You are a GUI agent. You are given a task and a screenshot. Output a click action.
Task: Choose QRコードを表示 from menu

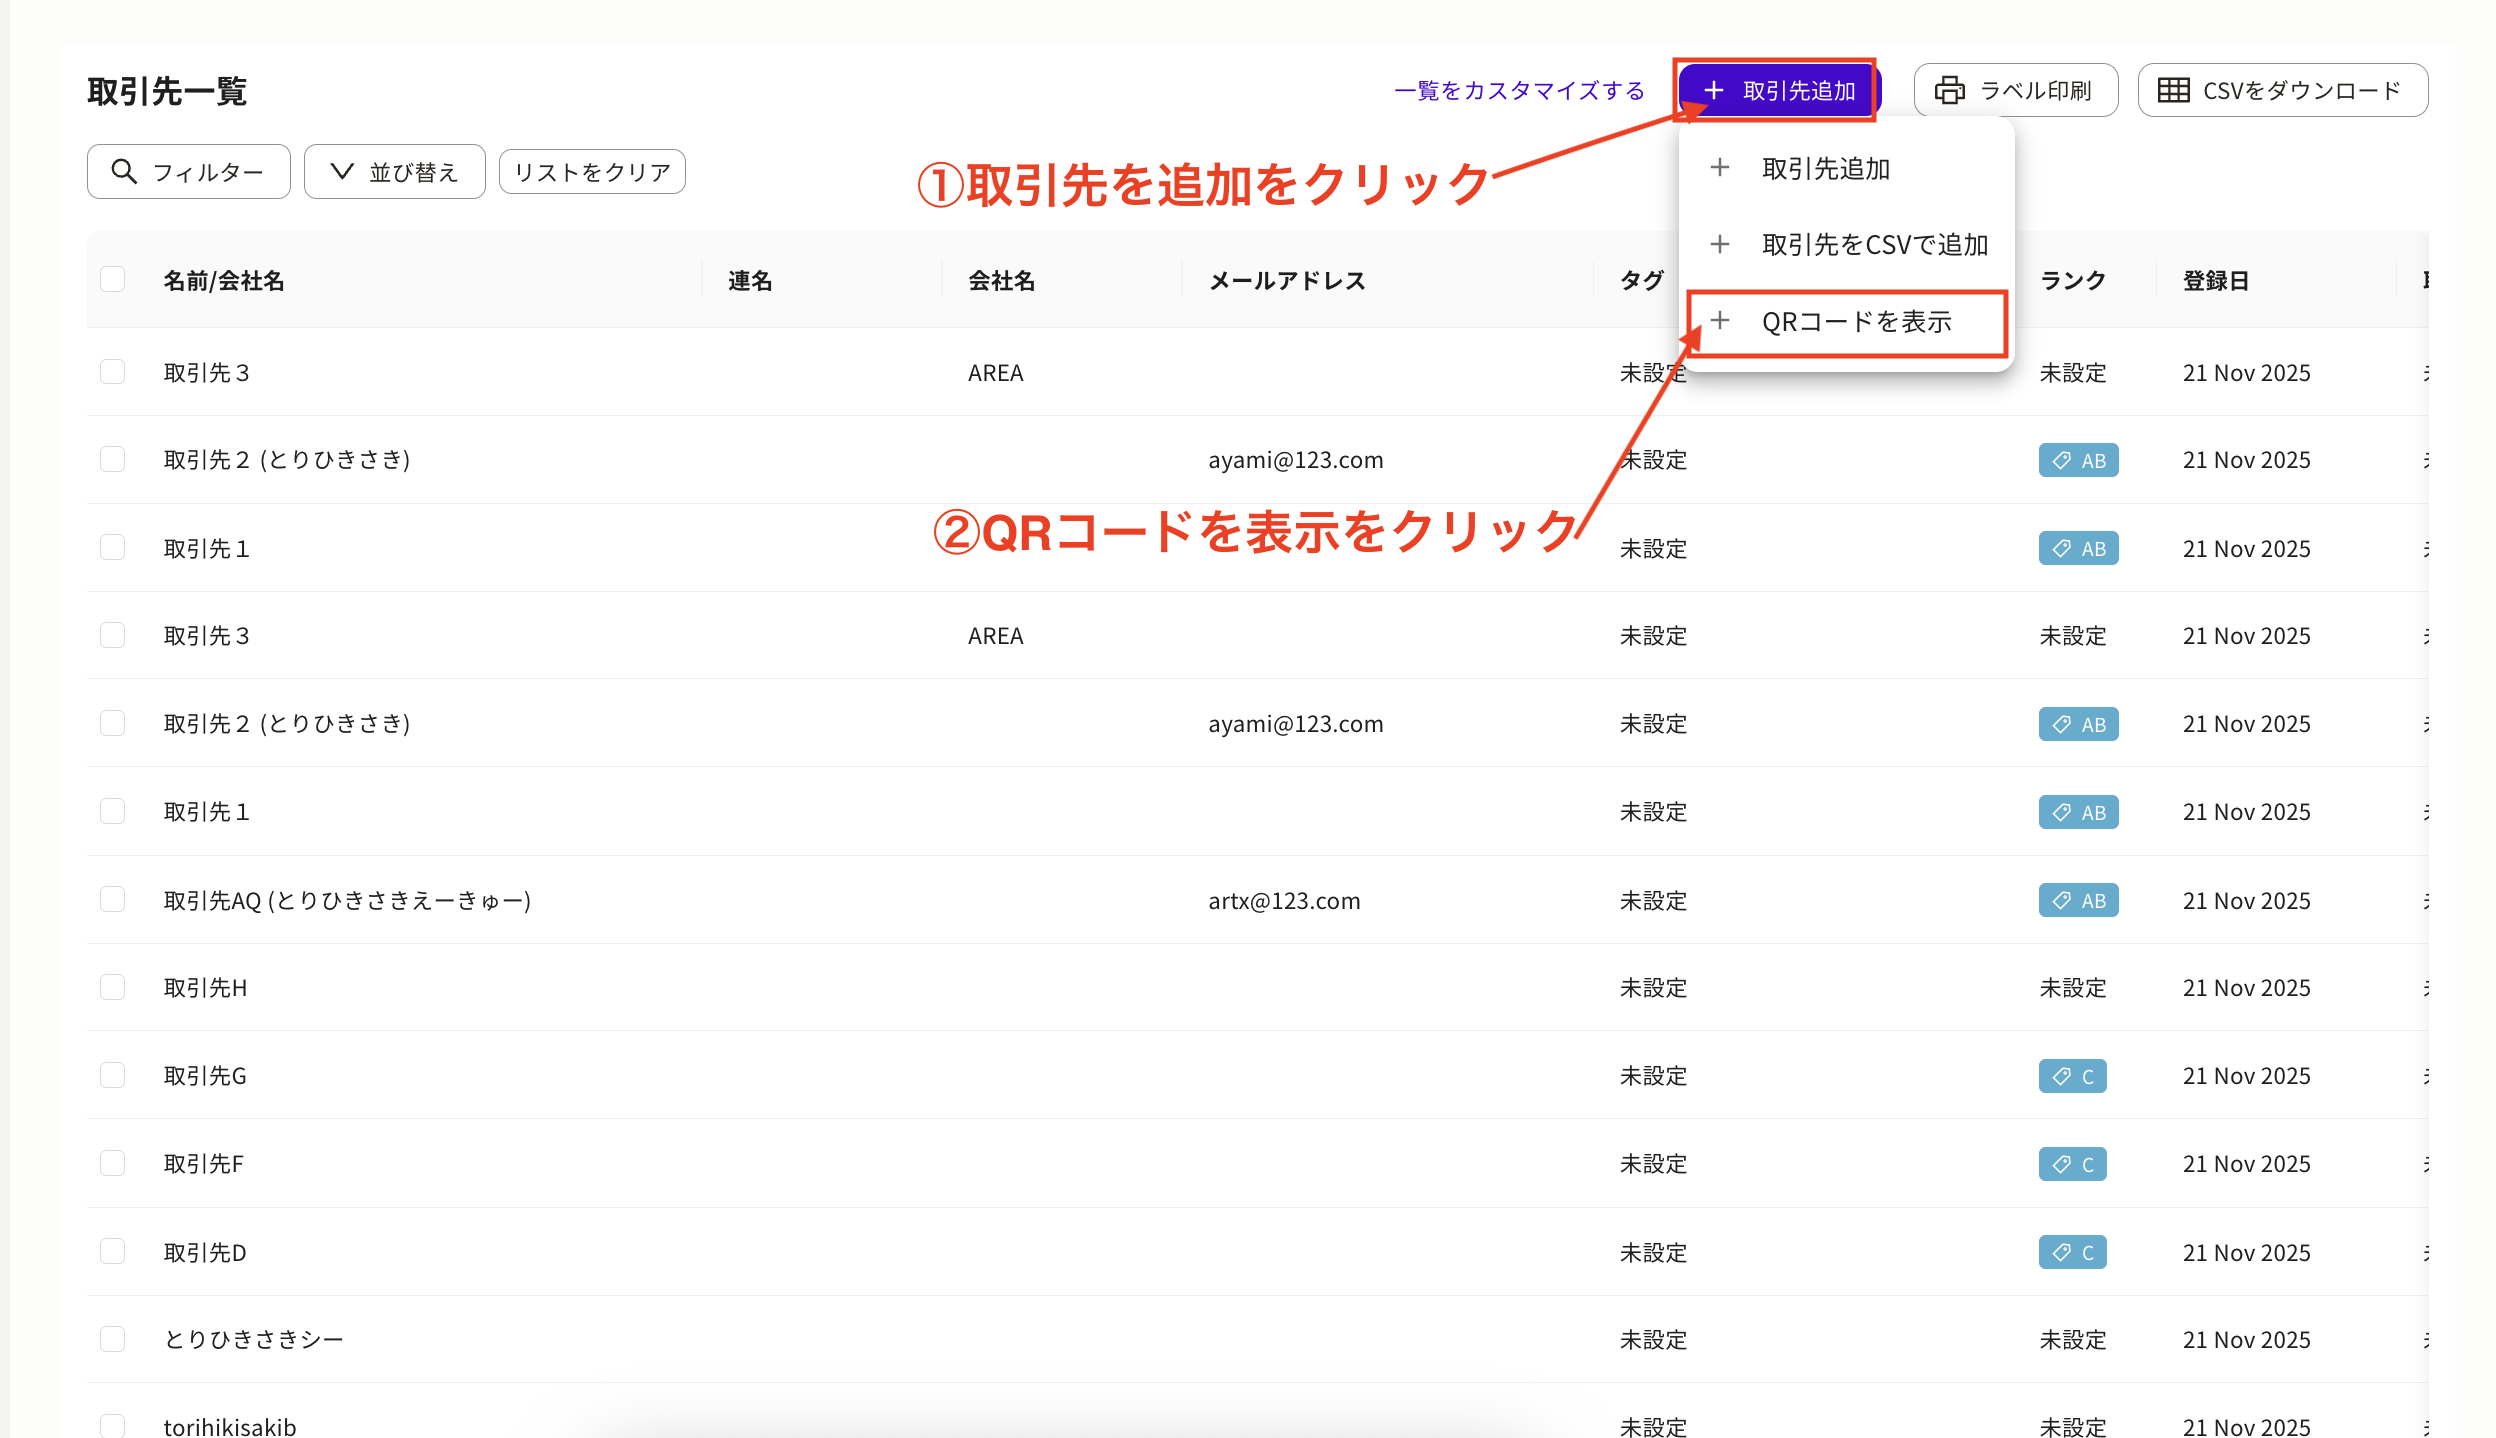[1855, 322]
